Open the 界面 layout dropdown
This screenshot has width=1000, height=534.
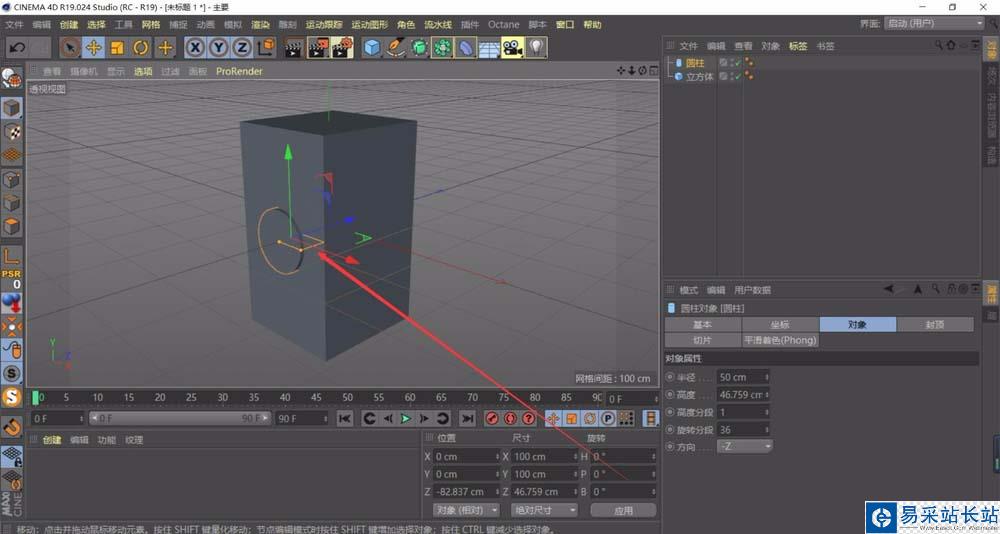coord(934,24)
